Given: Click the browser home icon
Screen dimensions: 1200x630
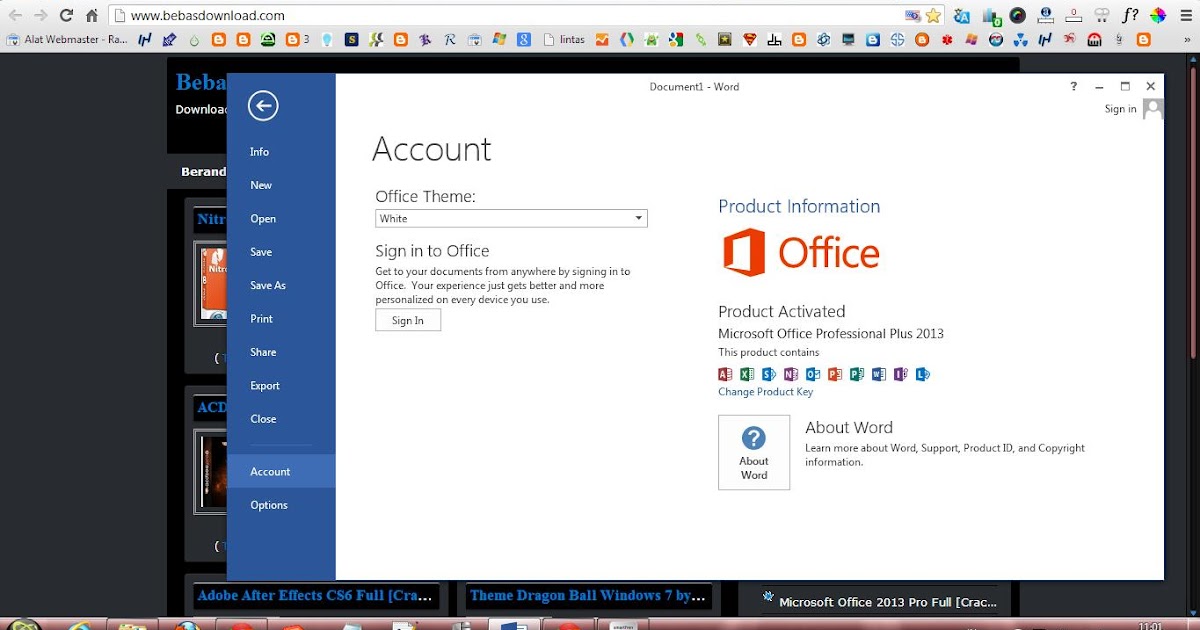Looking at the screenshot, I should 92,15.
